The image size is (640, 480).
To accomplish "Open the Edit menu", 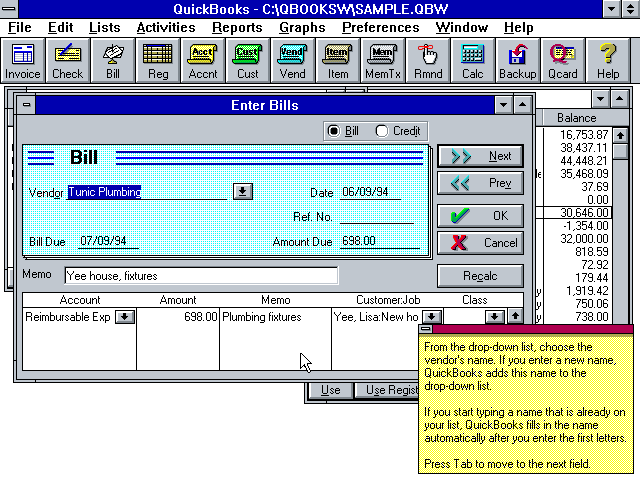I will pos(60,27).
